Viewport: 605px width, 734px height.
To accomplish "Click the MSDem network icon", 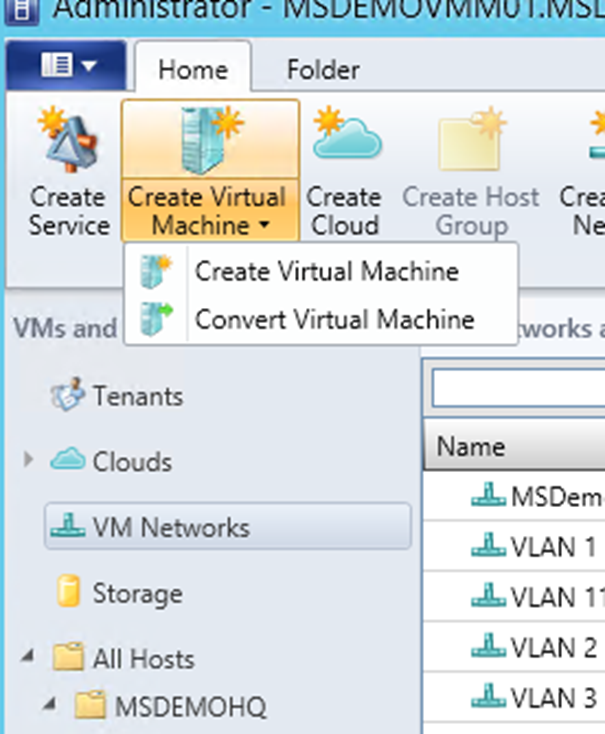I will coord(488,494).
